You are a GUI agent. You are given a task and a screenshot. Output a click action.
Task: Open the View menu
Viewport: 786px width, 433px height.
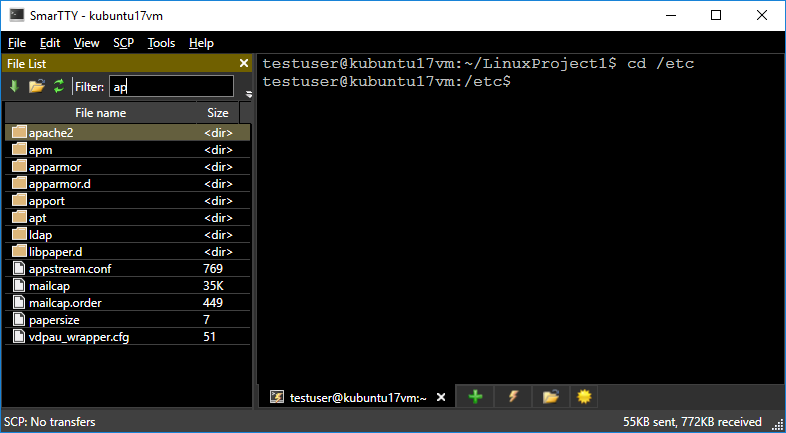tap(87, 43)
